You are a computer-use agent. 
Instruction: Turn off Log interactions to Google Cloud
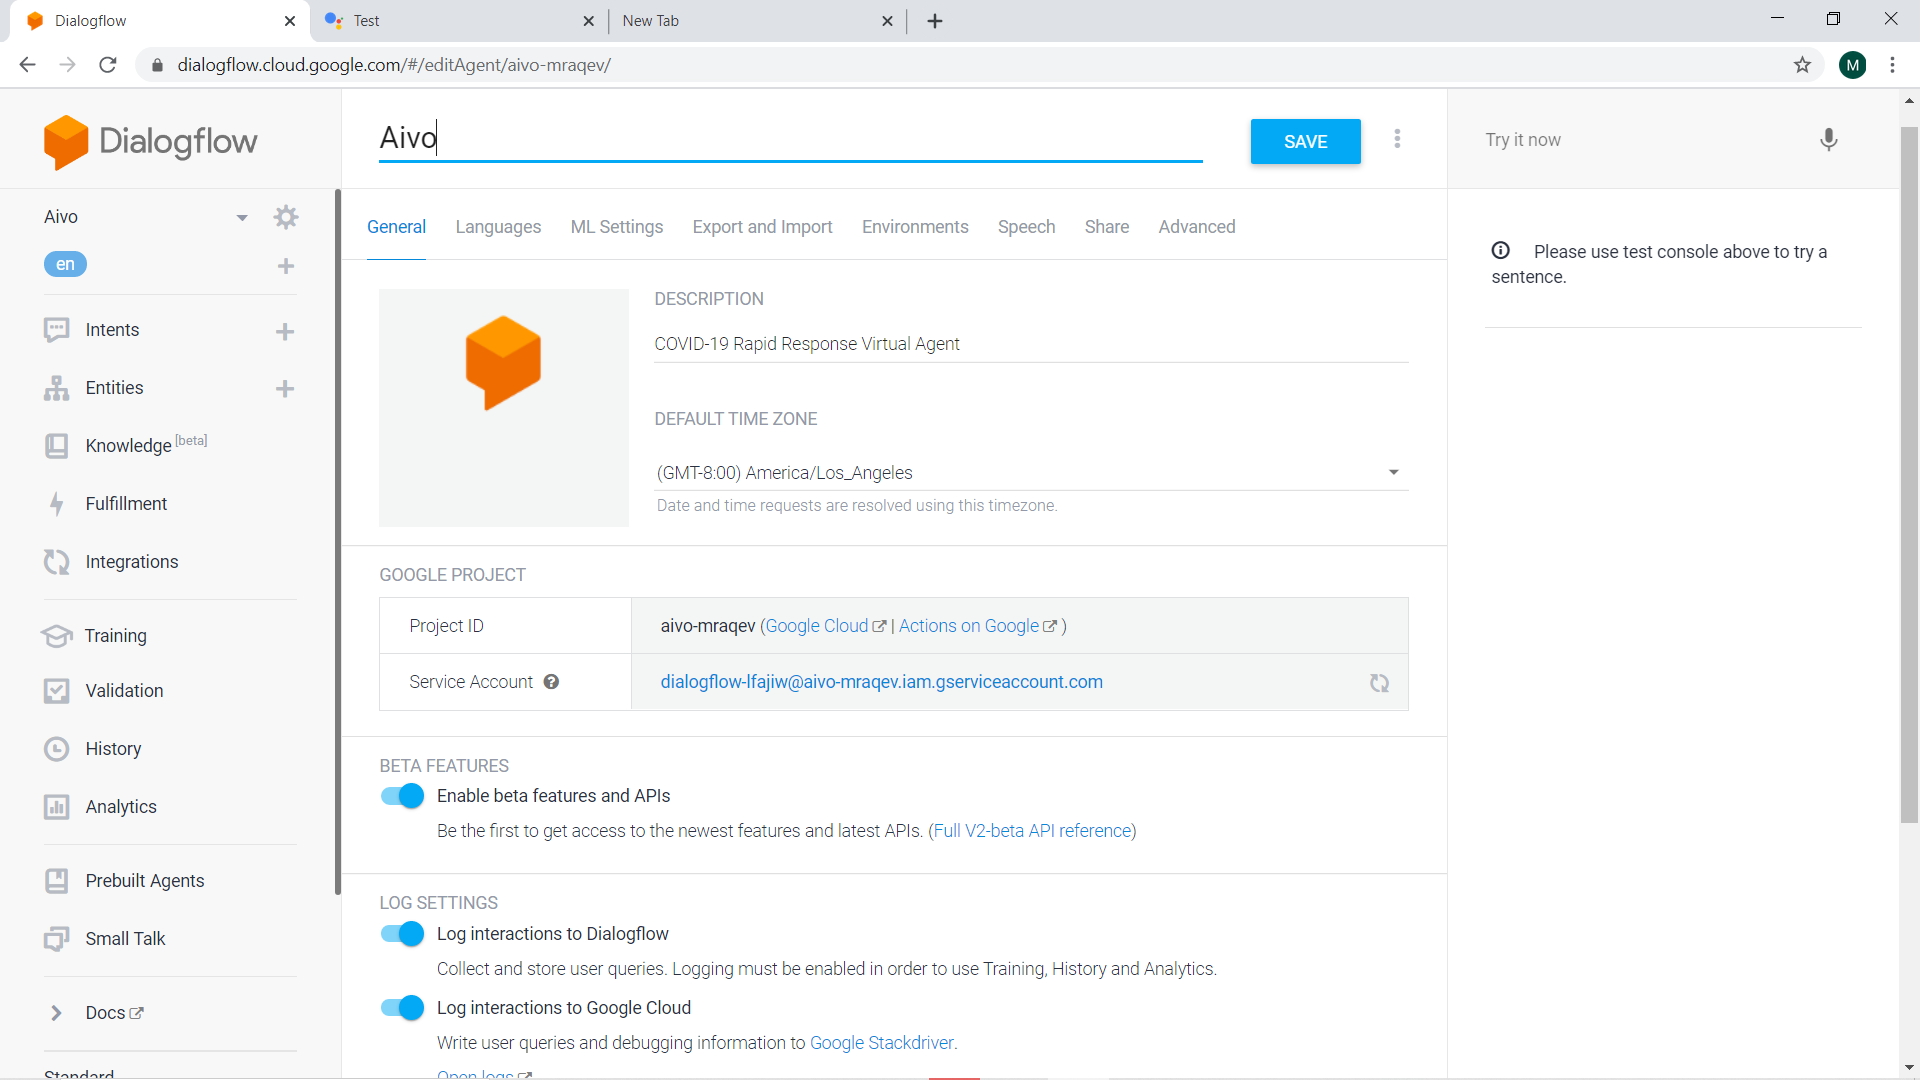click(402, 1008)
